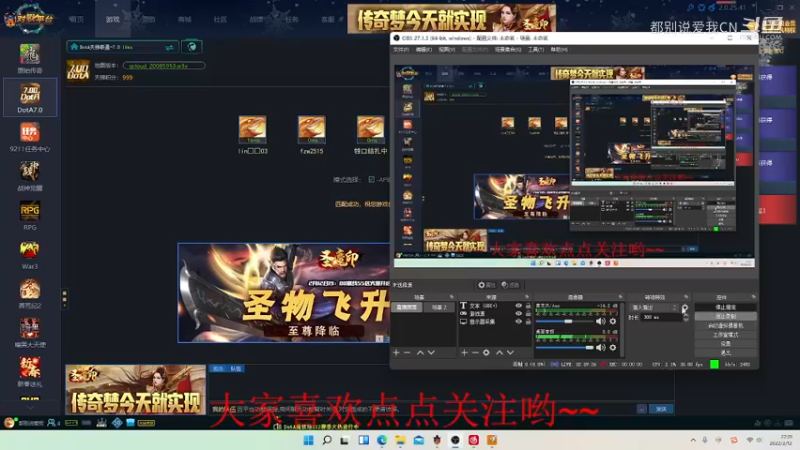800x450 pixels.
Task: Click the transition settings gear in OBS
Action: coord(685,308)
